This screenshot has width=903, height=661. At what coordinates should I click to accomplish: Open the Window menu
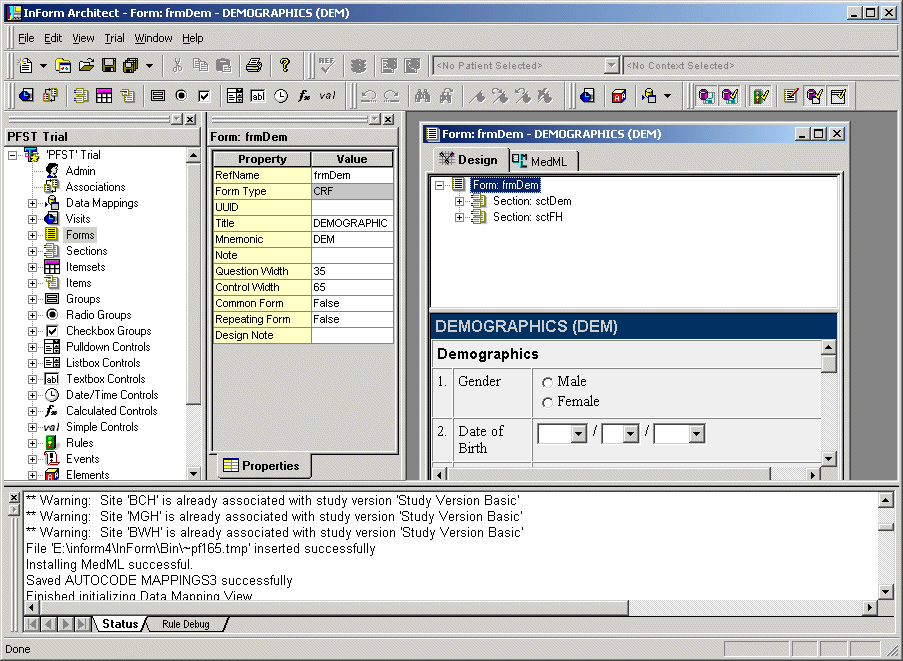coord(153,38)
